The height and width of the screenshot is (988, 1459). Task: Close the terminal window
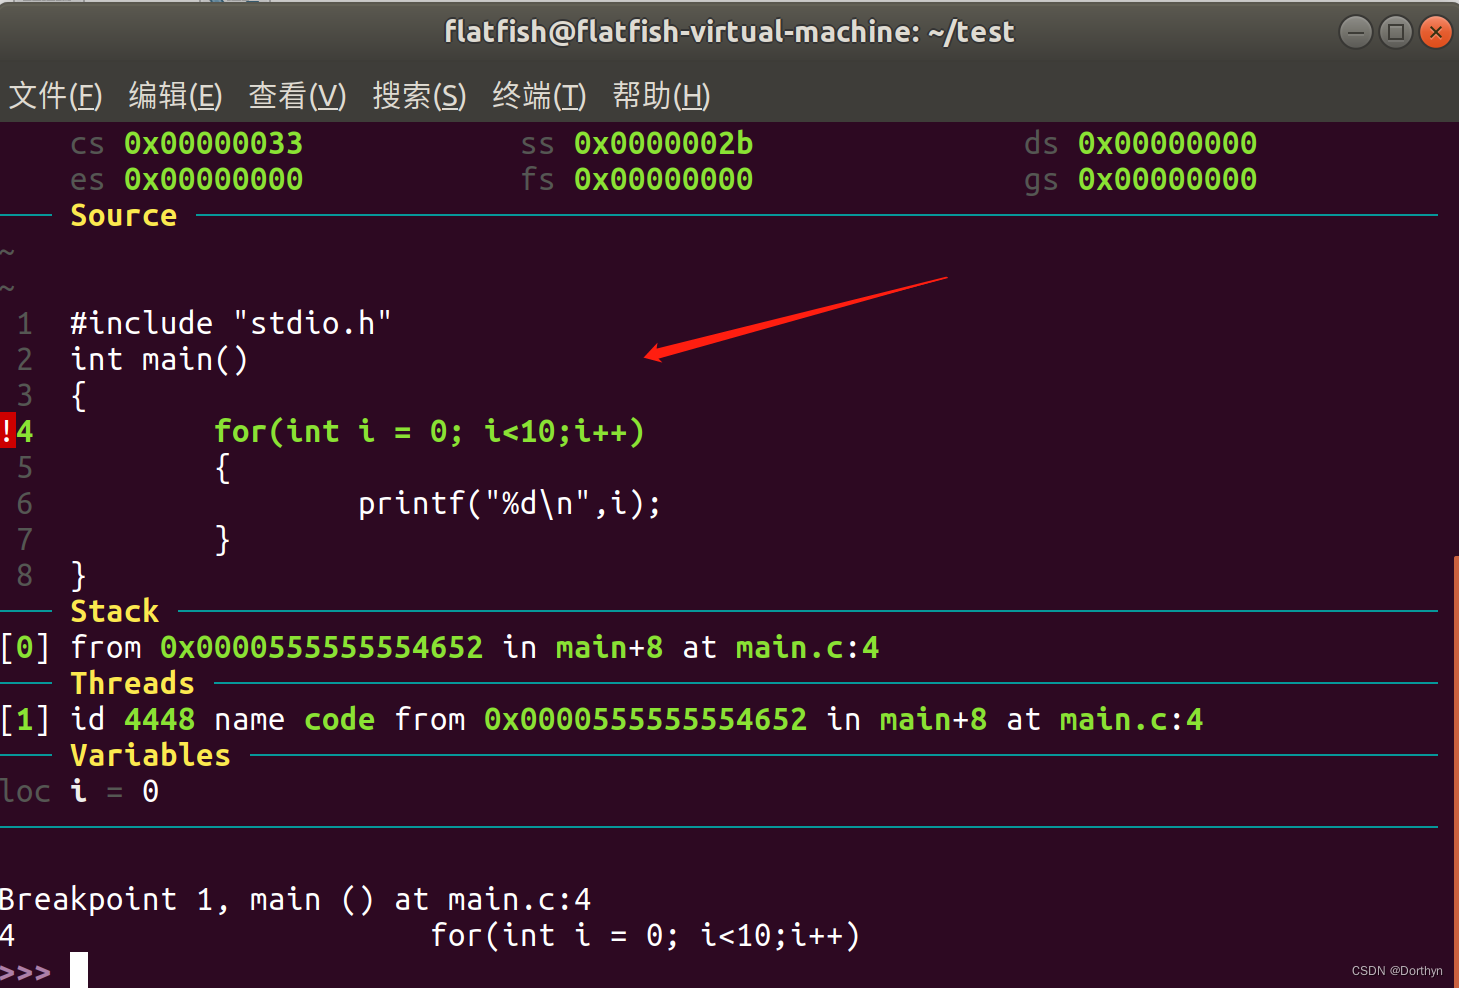(x=1435, y=32)
